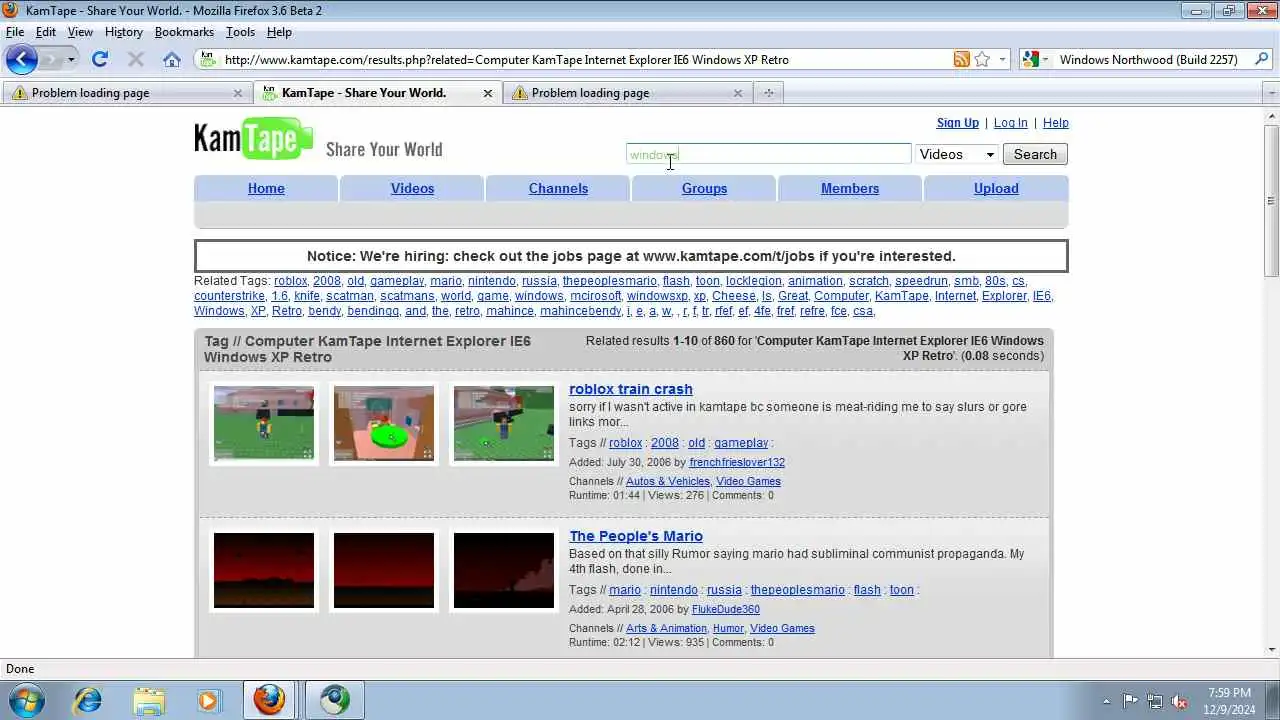Click the forward navigation arrow

click(x=51, y=59)
